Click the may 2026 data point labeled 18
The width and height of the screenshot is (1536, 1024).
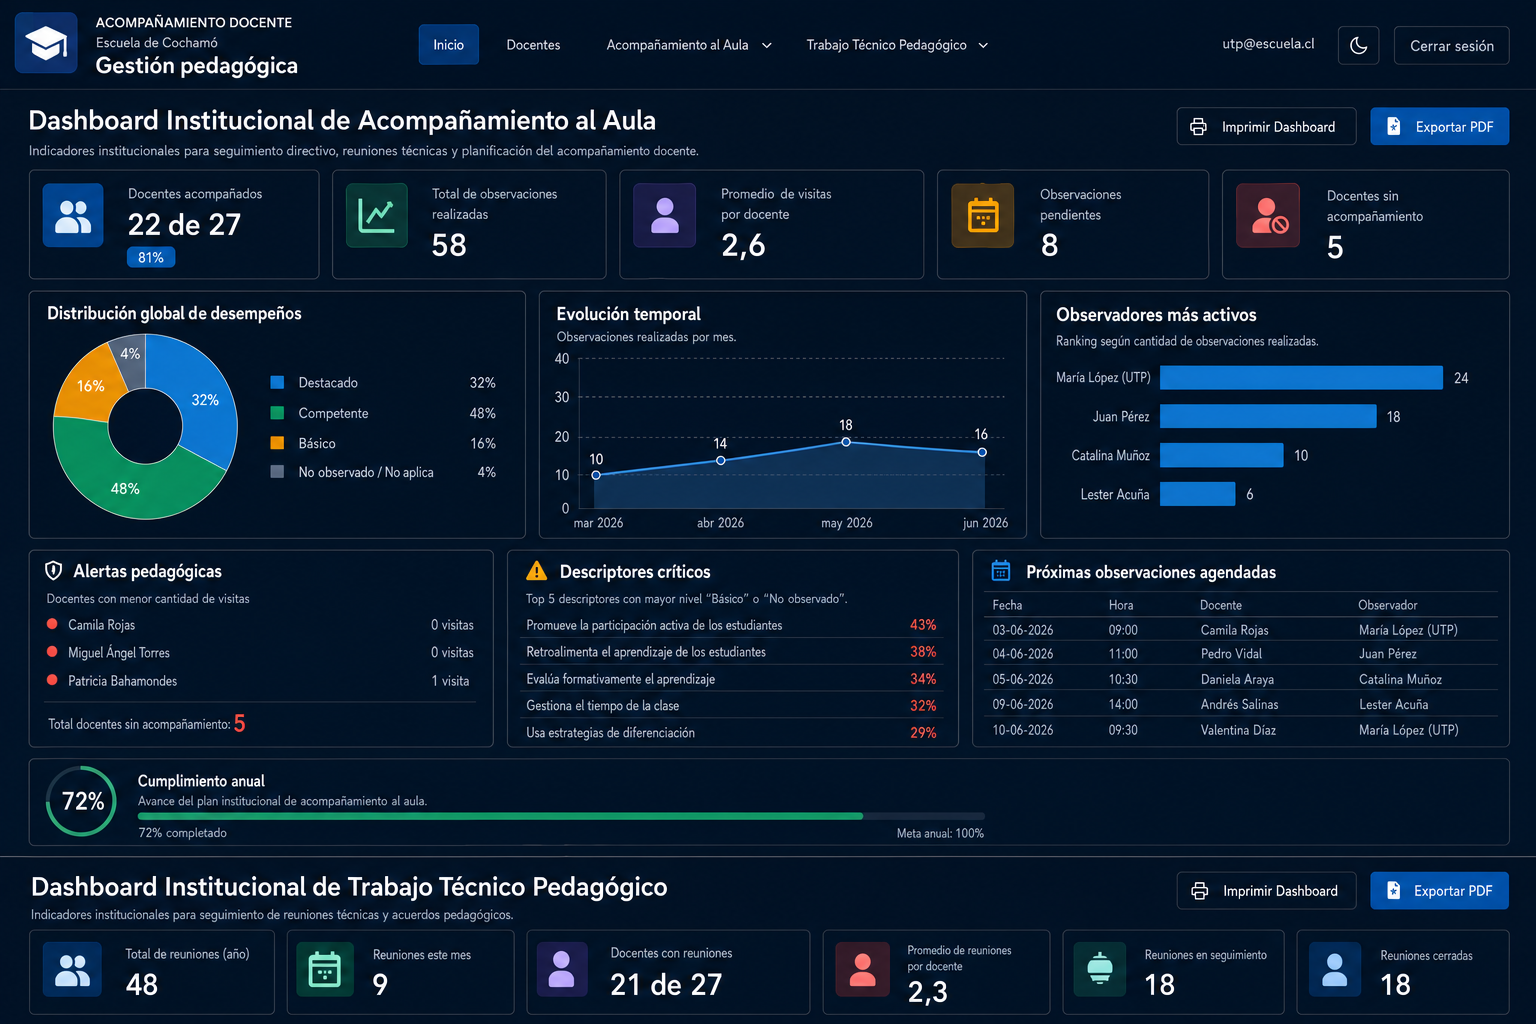pos(846,442)
